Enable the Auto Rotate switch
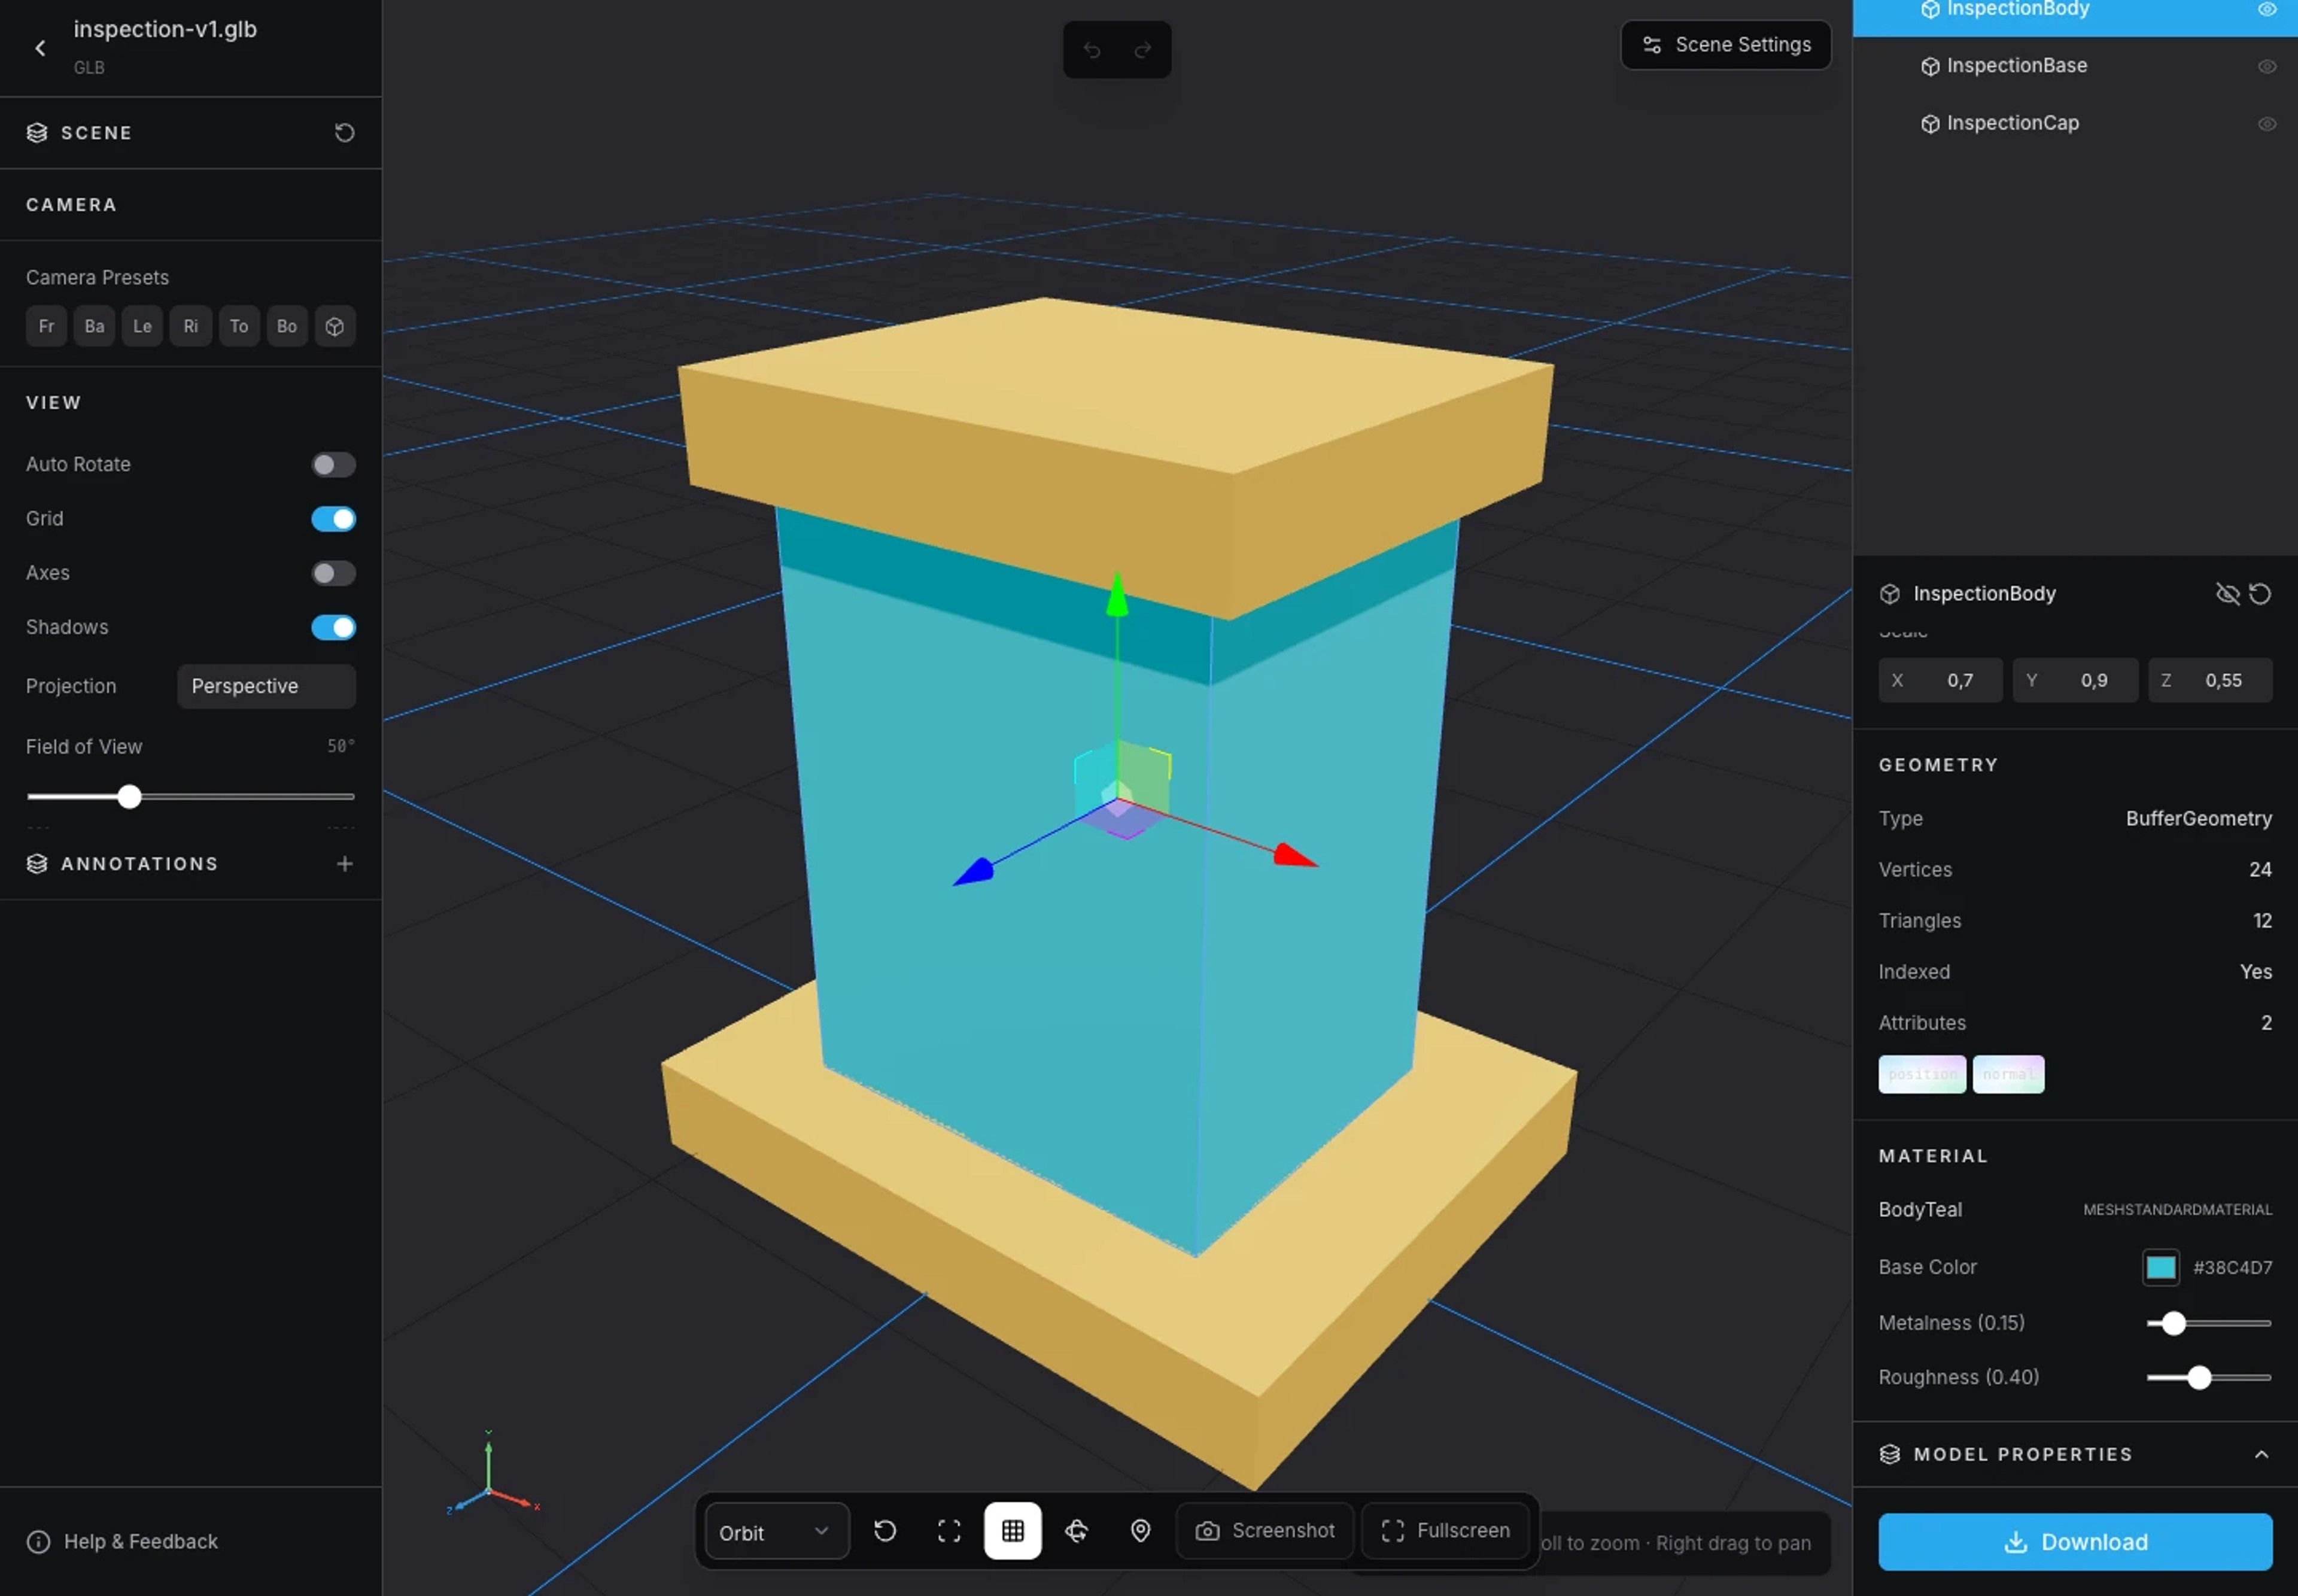This screenshot has height=1596, width=2298. [333, 464]
